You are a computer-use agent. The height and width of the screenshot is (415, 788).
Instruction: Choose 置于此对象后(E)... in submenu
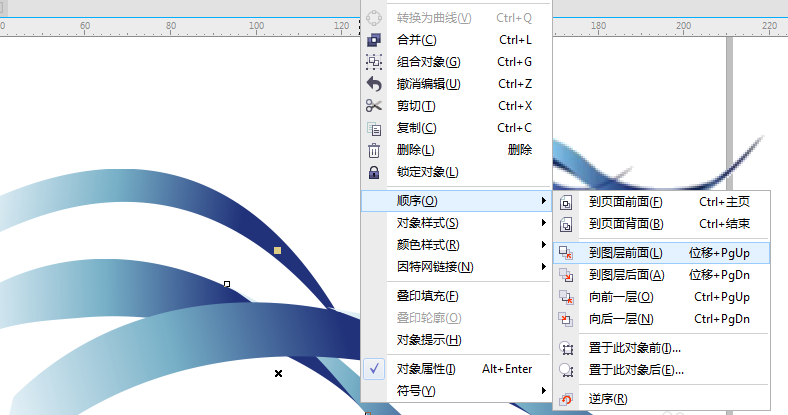pos(661,370)
